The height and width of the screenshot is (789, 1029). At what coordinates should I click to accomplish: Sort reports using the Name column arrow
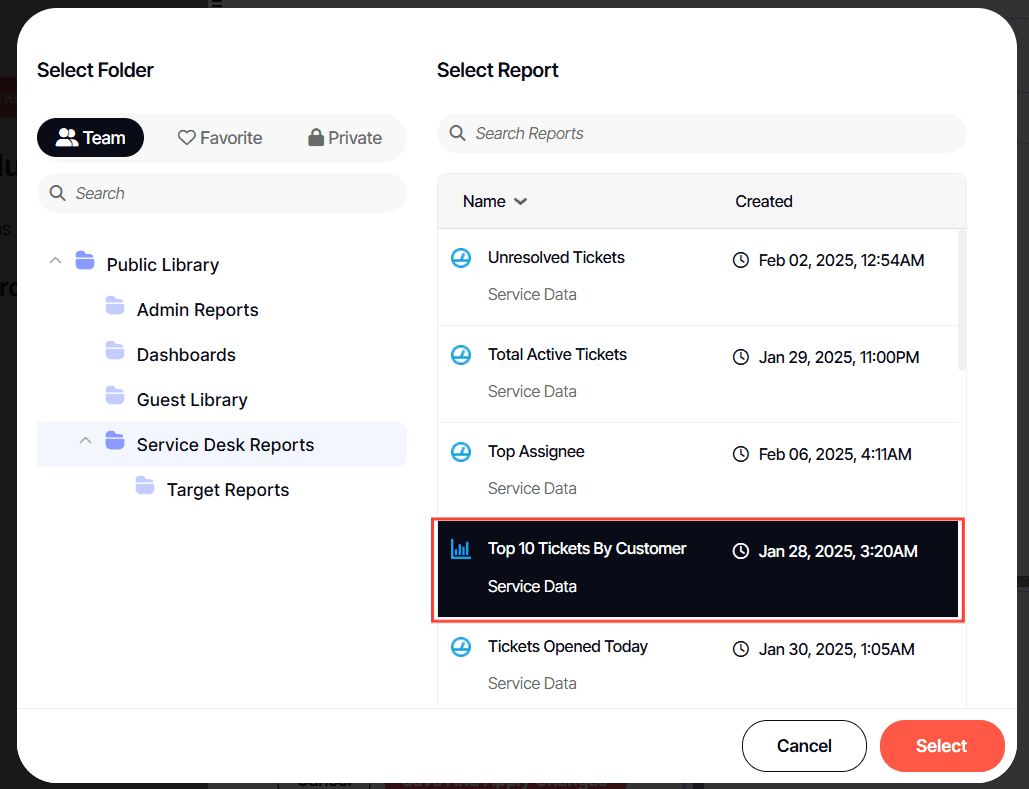pyautogui.click(x=520, y=202)
